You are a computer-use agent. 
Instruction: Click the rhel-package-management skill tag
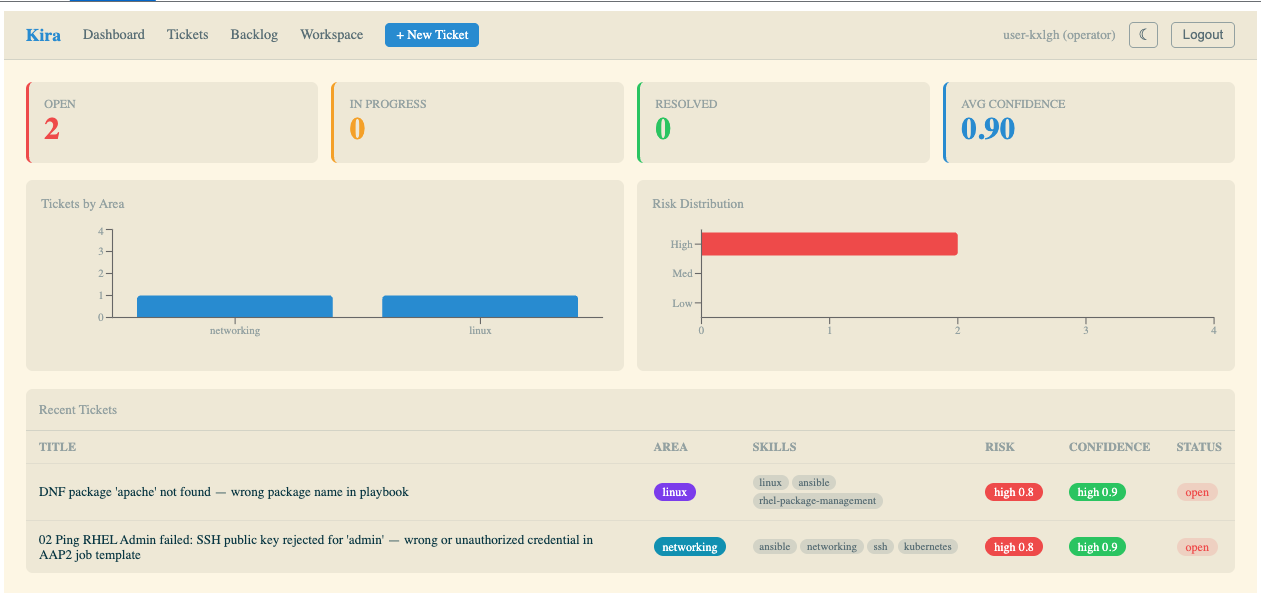pyautogui.click(x=818, y=501)
